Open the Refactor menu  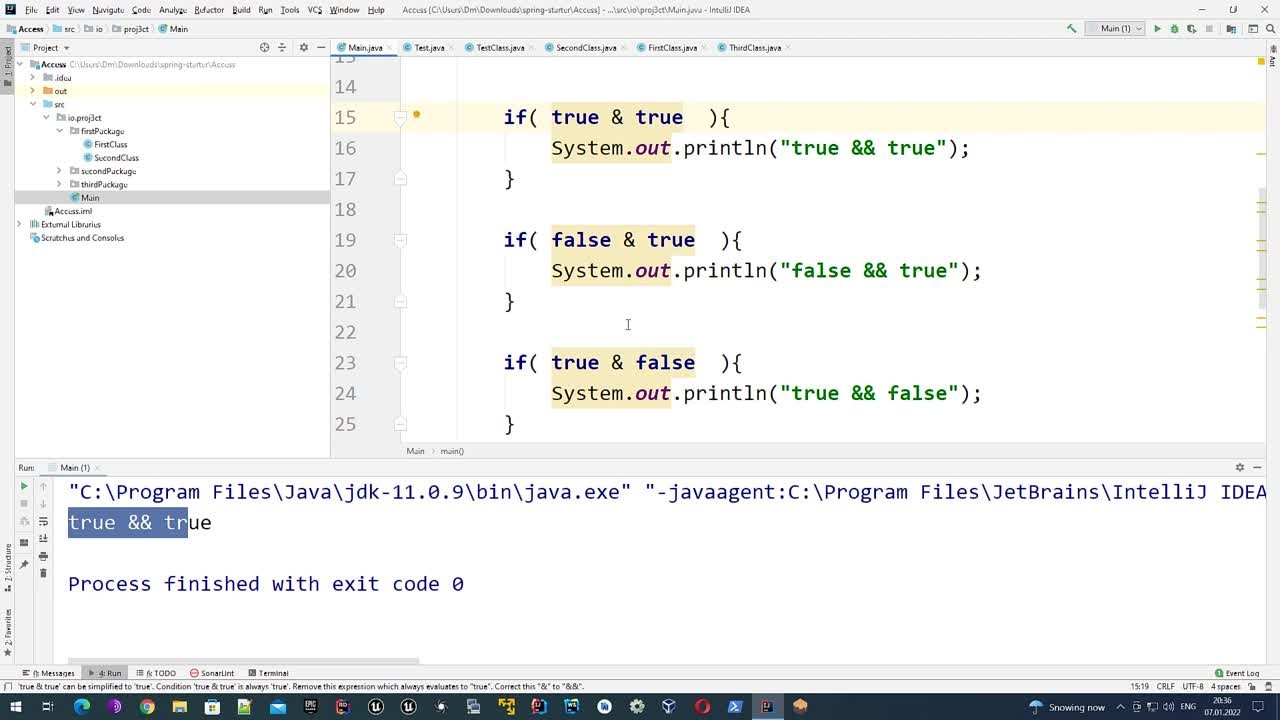tap(209, 10)
